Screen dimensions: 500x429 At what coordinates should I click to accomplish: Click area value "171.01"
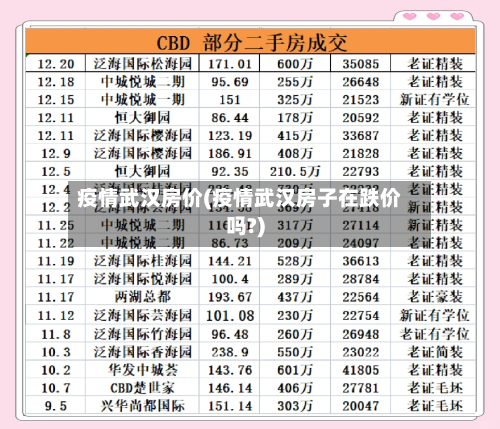pos(230,64)
